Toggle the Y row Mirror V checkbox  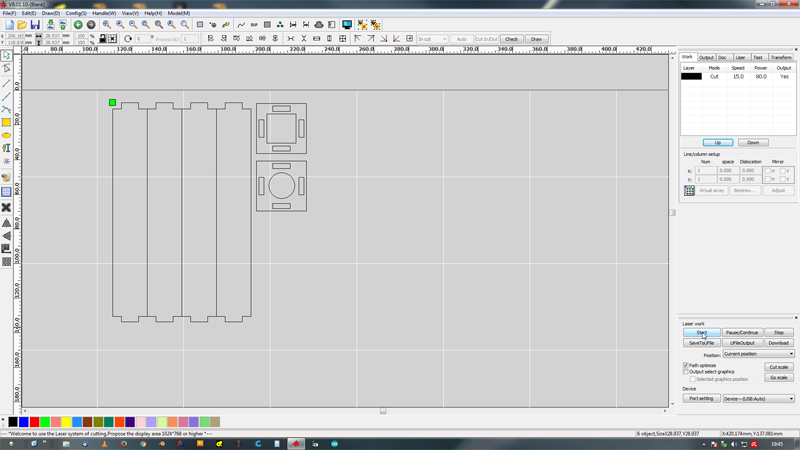click(783, 179)
